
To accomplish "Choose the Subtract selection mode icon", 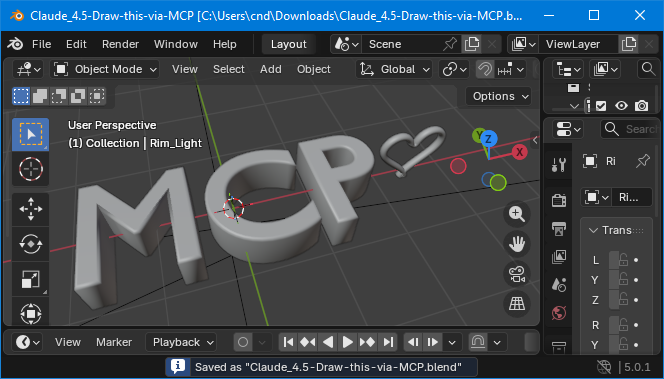I will [59, 96].
